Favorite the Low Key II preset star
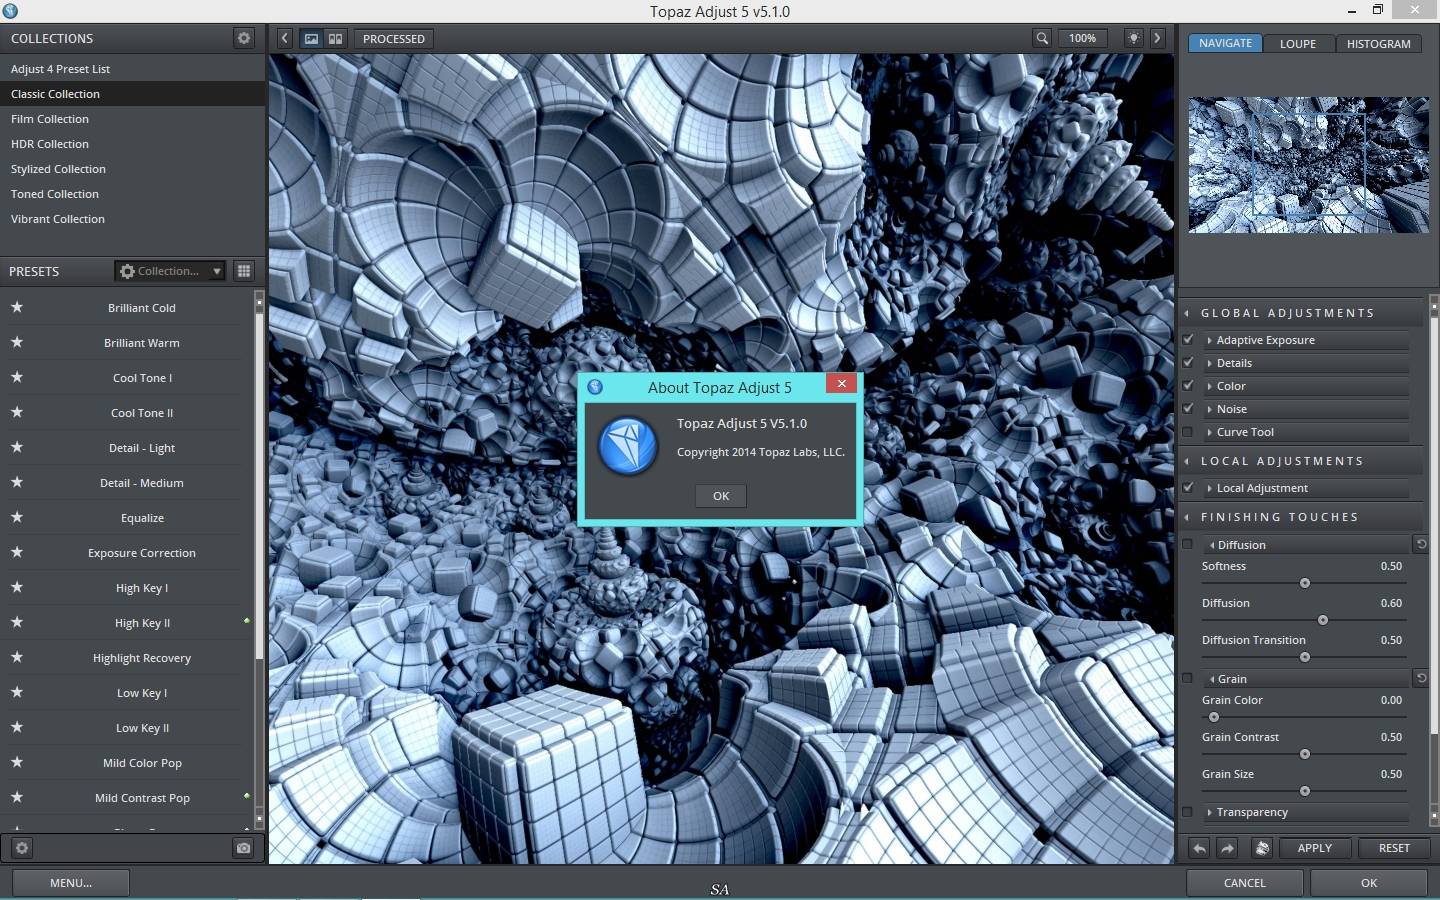 click(17, 727)
